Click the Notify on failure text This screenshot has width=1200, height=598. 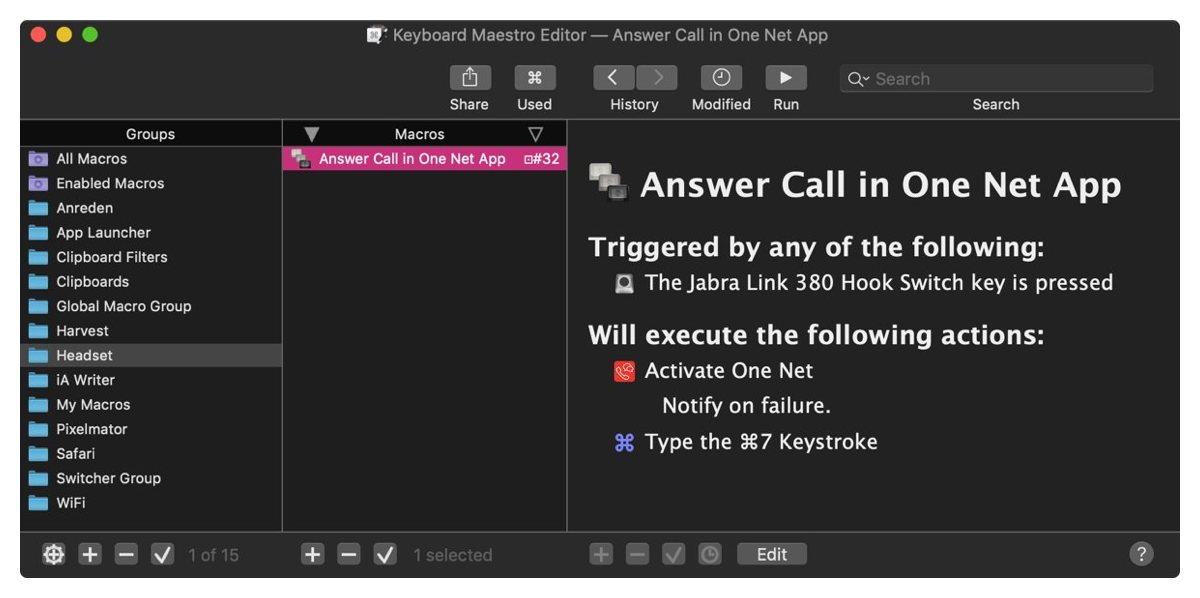746,406
